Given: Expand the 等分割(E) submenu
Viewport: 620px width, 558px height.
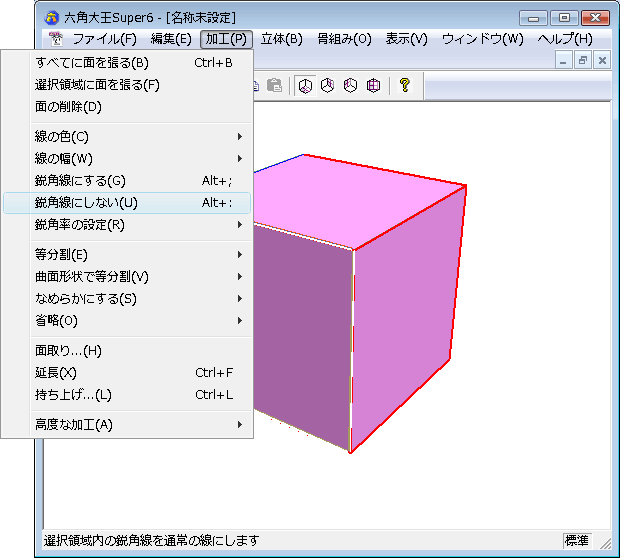Looking at the screenshot, I should click(x=127, y=255).
